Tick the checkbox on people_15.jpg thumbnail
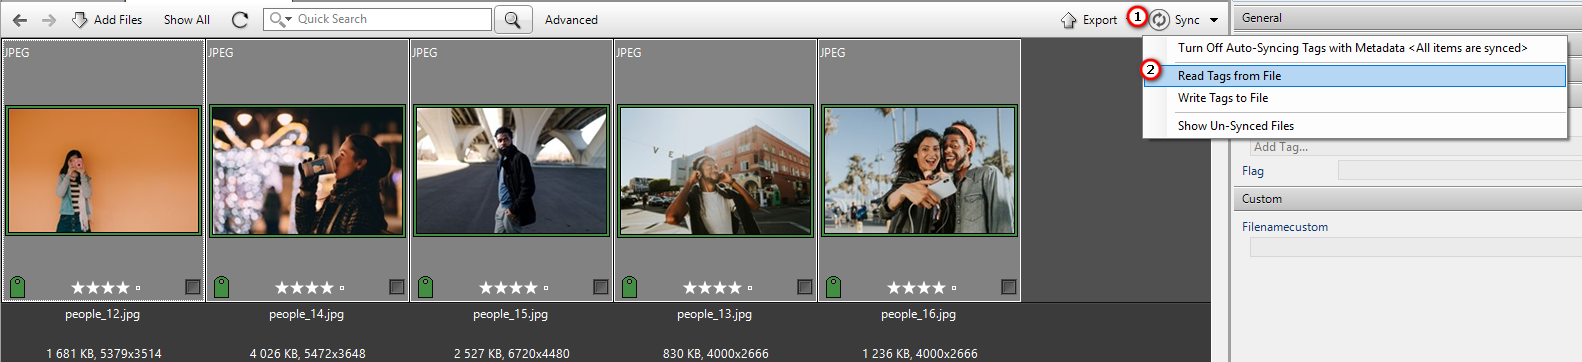 pos(601,287)
